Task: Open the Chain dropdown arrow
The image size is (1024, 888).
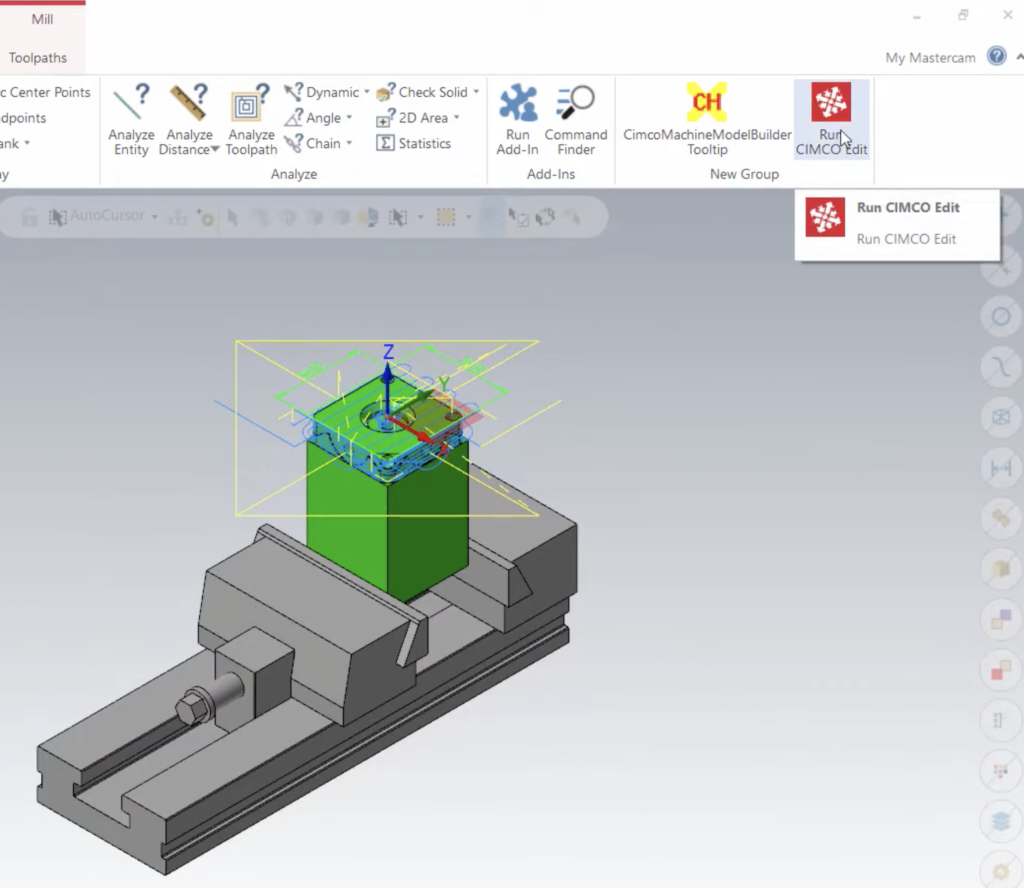Action: (349, 144)
